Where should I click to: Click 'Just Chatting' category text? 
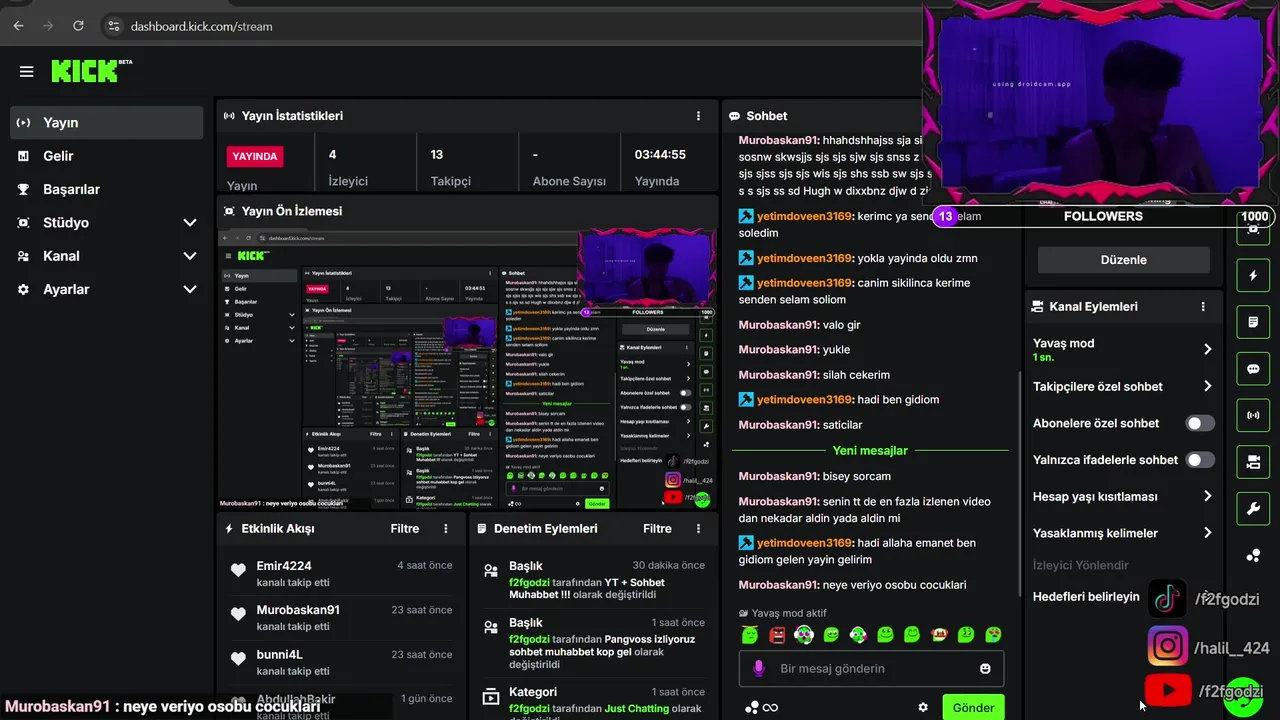637,709
